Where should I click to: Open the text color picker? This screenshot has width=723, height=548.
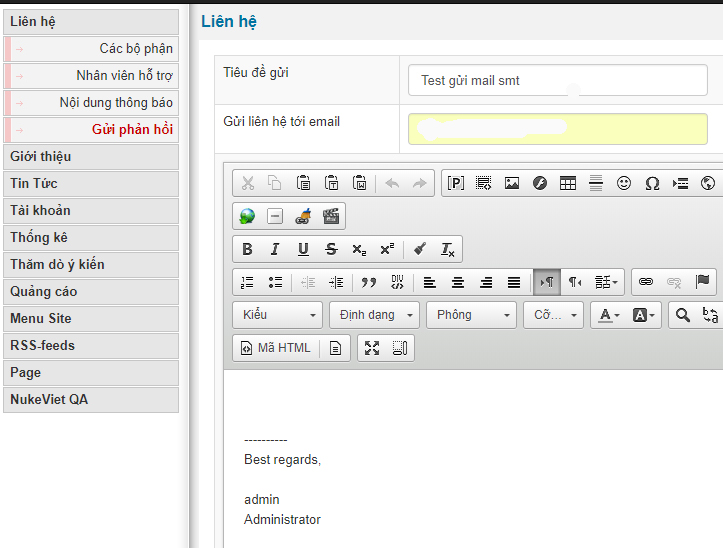(x=608, y=315)
